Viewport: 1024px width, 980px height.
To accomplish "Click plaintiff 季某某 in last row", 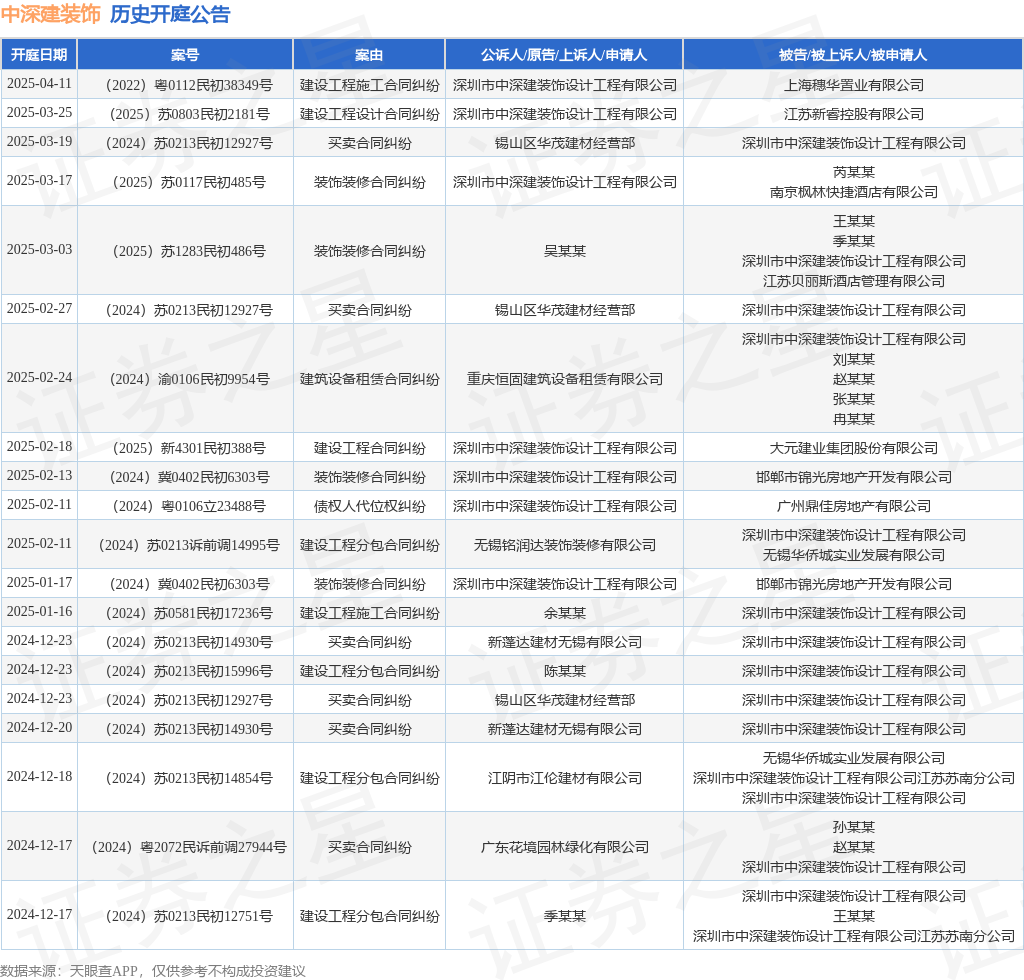I will click(565, 917).
